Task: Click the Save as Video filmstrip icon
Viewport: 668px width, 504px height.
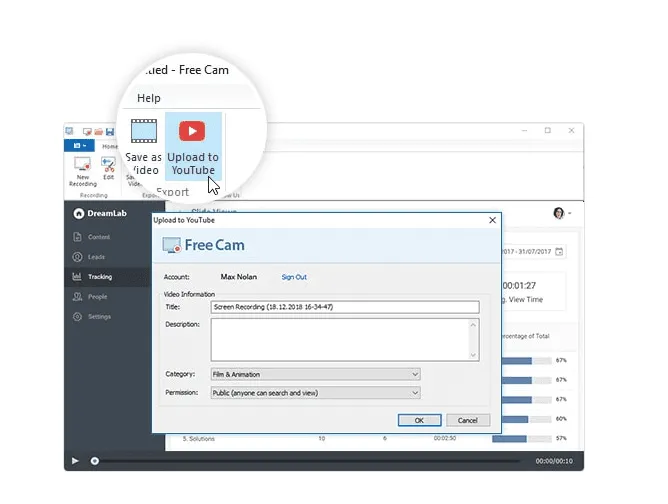Action: coord(144,131)
